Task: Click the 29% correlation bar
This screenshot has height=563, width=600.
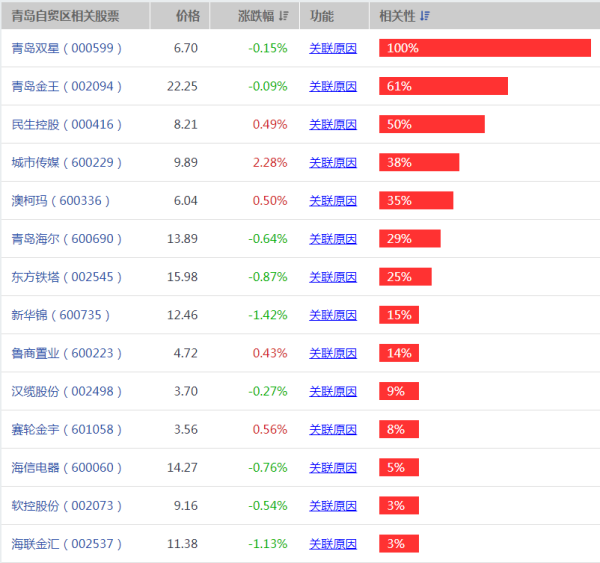Action: click(x=410, y=238)
